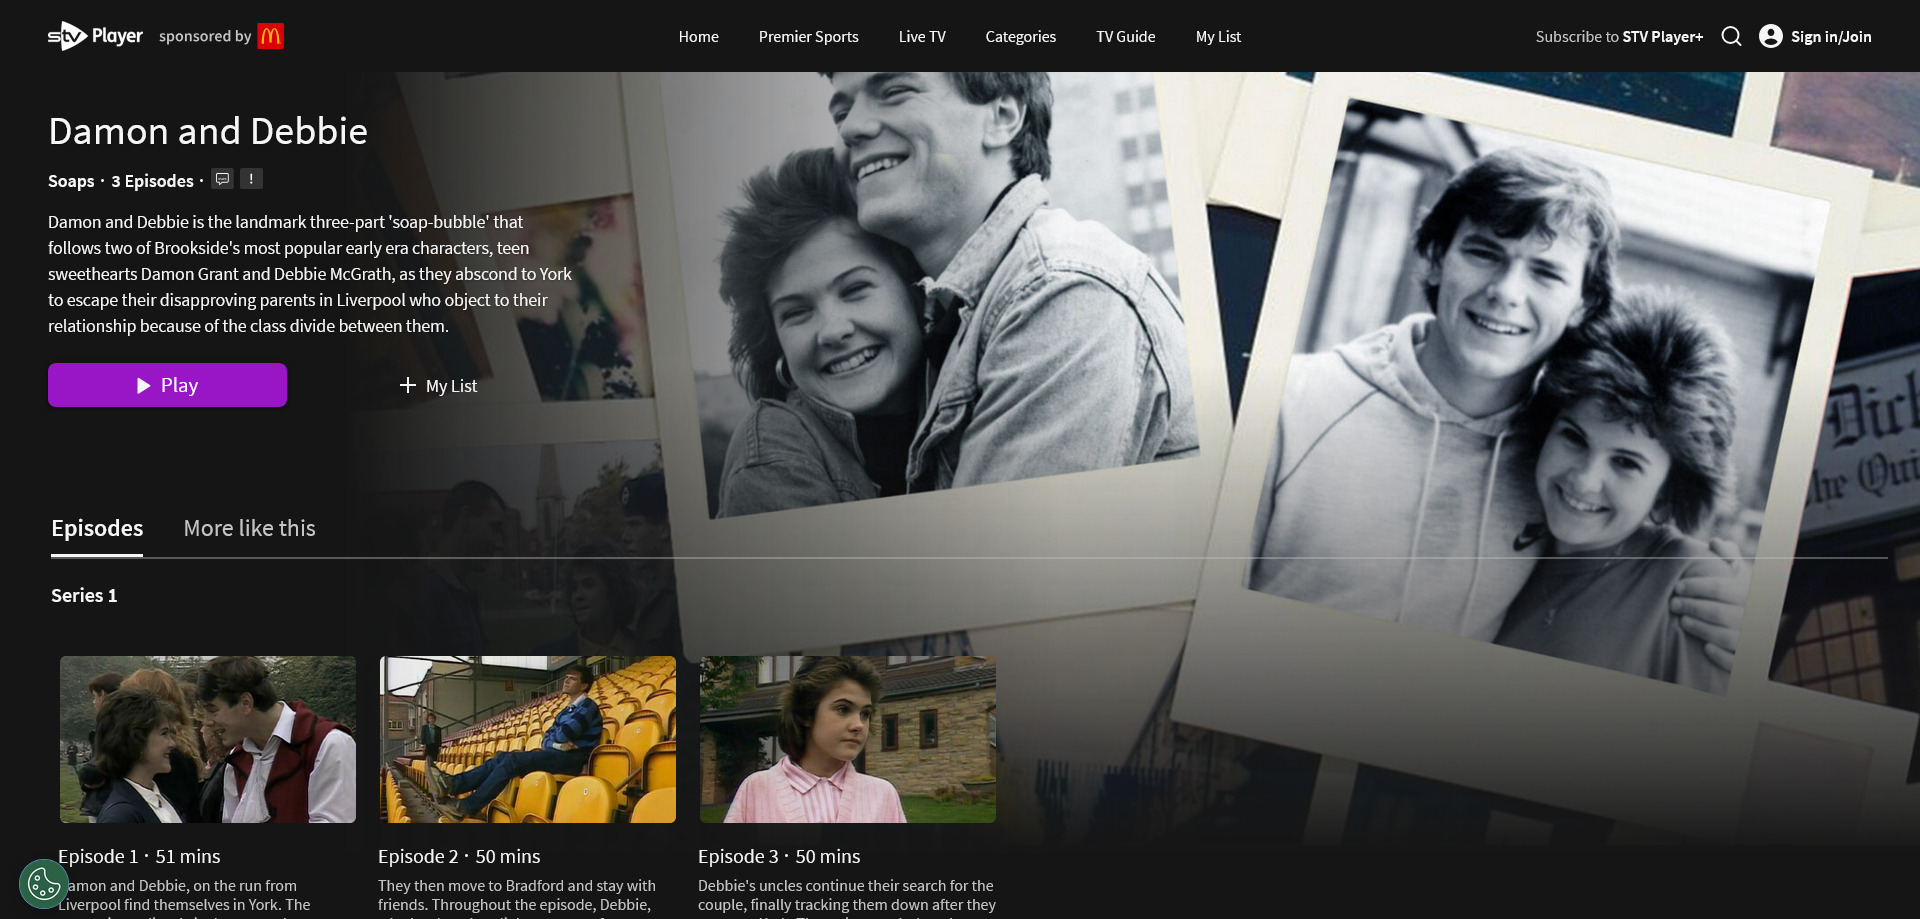This screenshot has height=919, width=1920.
Task: Open the TV Guide page
Action: point(1125,37)
